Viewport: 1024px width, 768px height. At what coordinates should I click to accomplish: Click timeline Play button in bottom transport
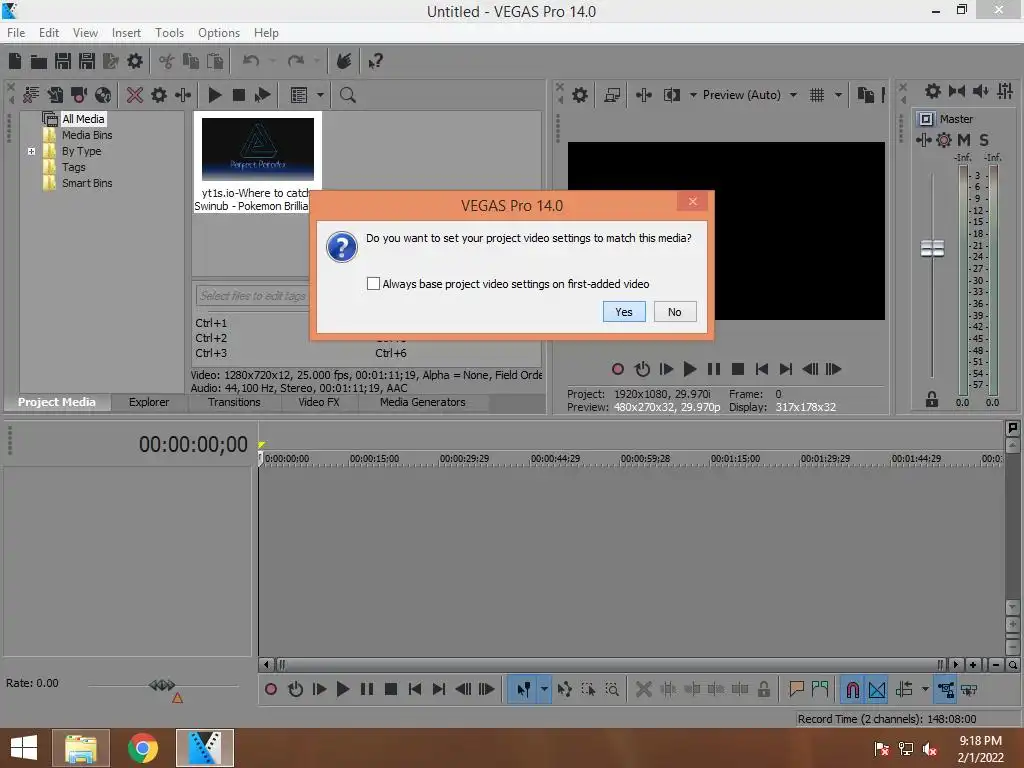click(x=343, y=690)
